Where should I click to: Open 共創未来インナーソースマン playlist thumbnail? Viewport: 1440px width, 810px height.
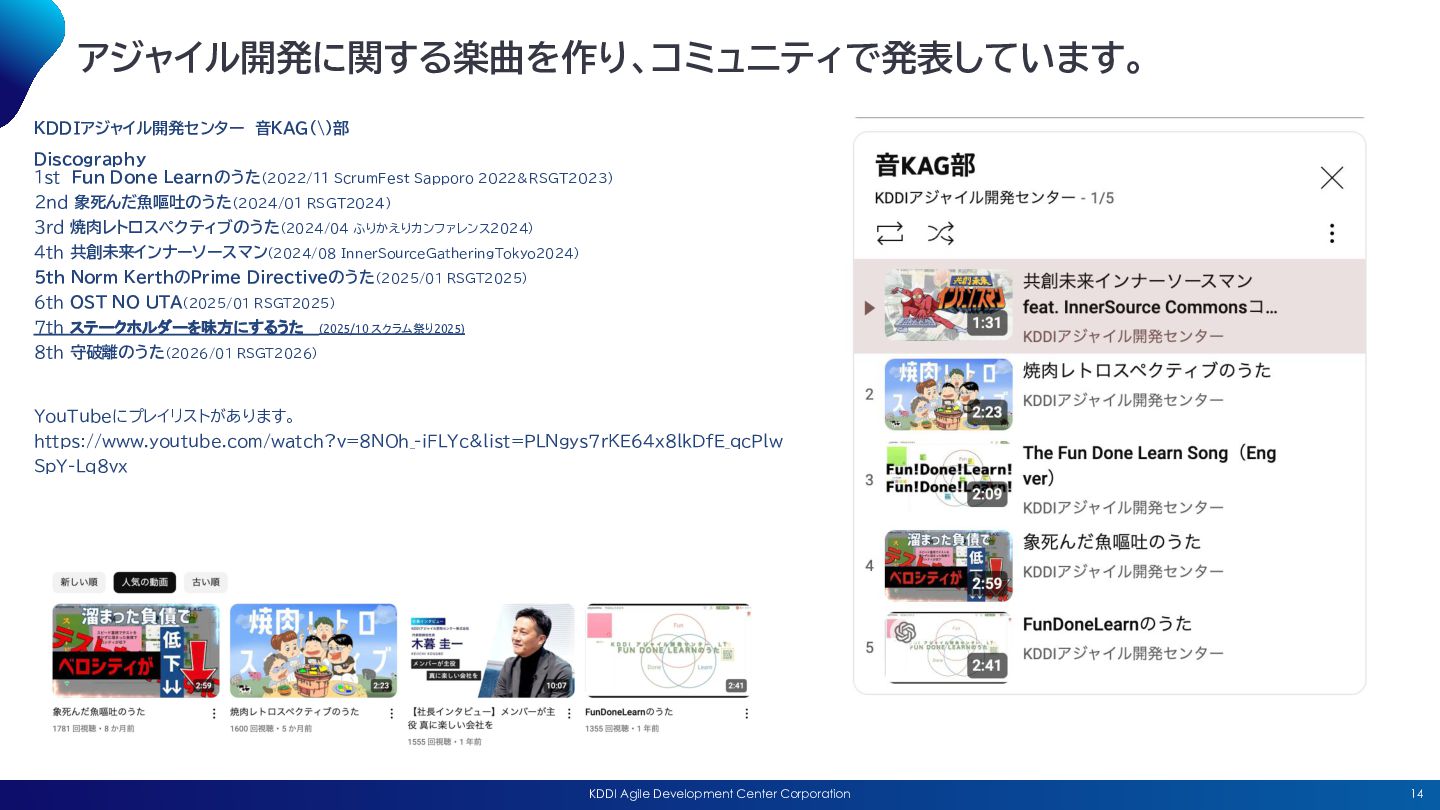click(948, 305)
